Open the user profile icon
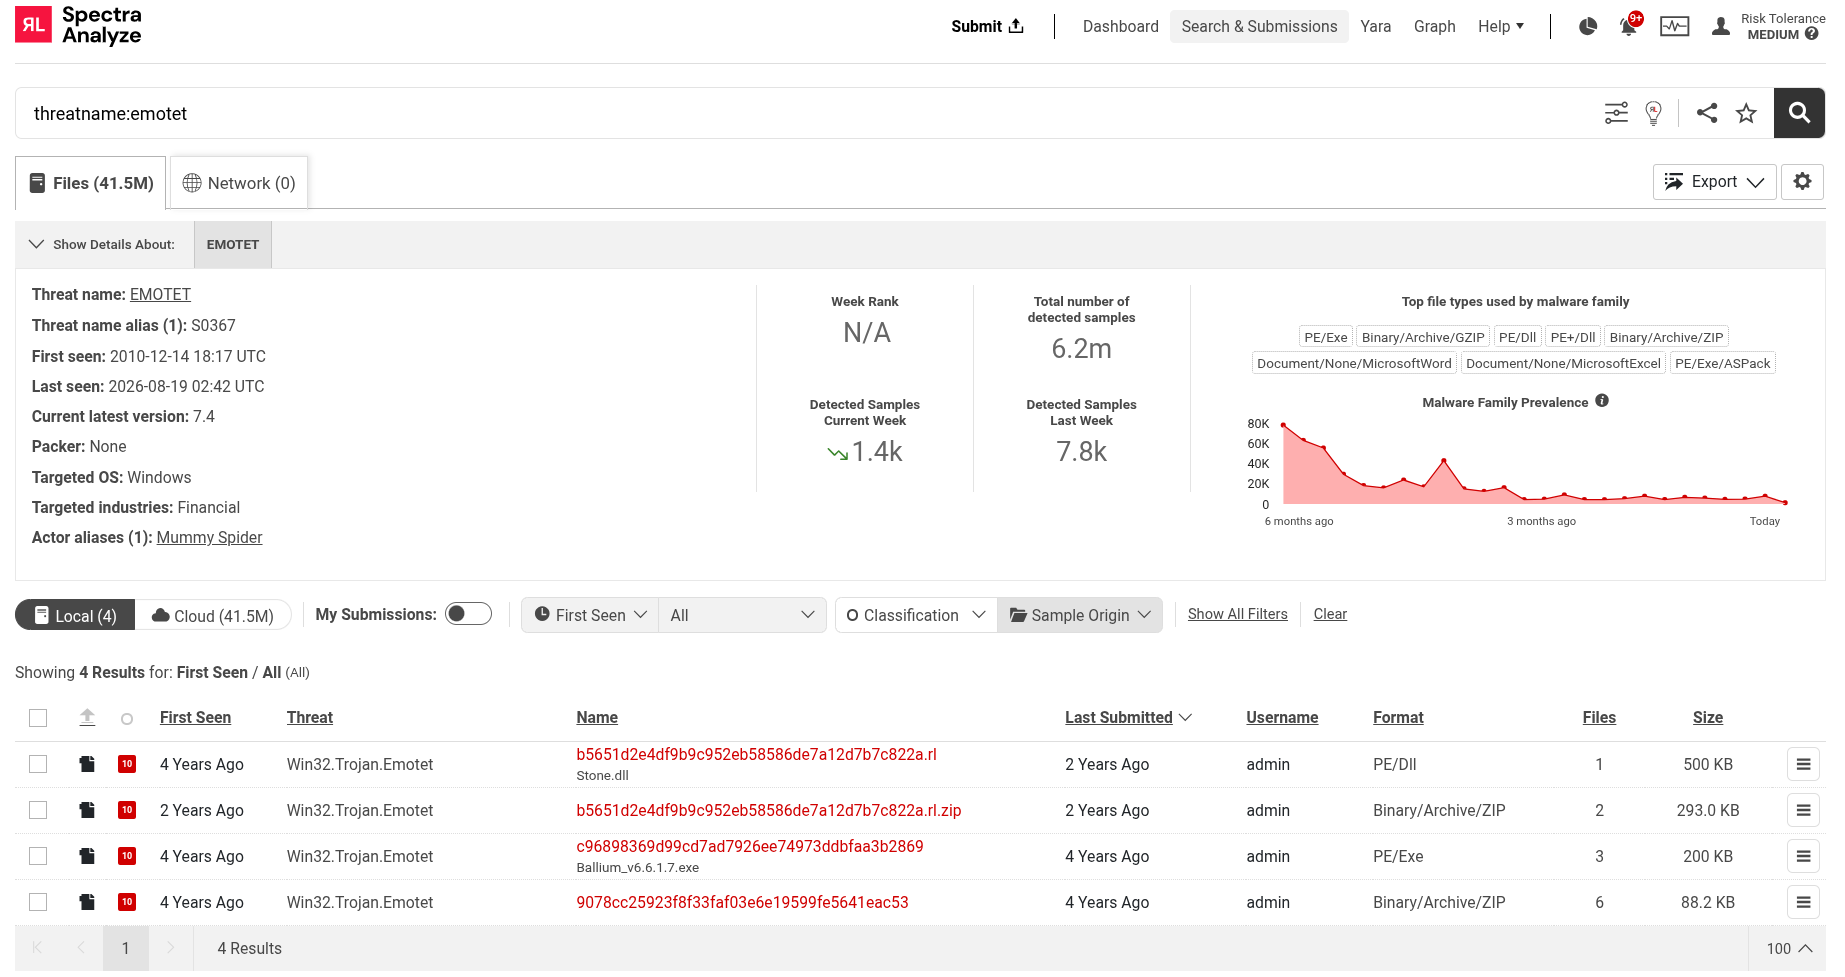This screenshot has width=1845, height=977. (x=1720, y=26)
